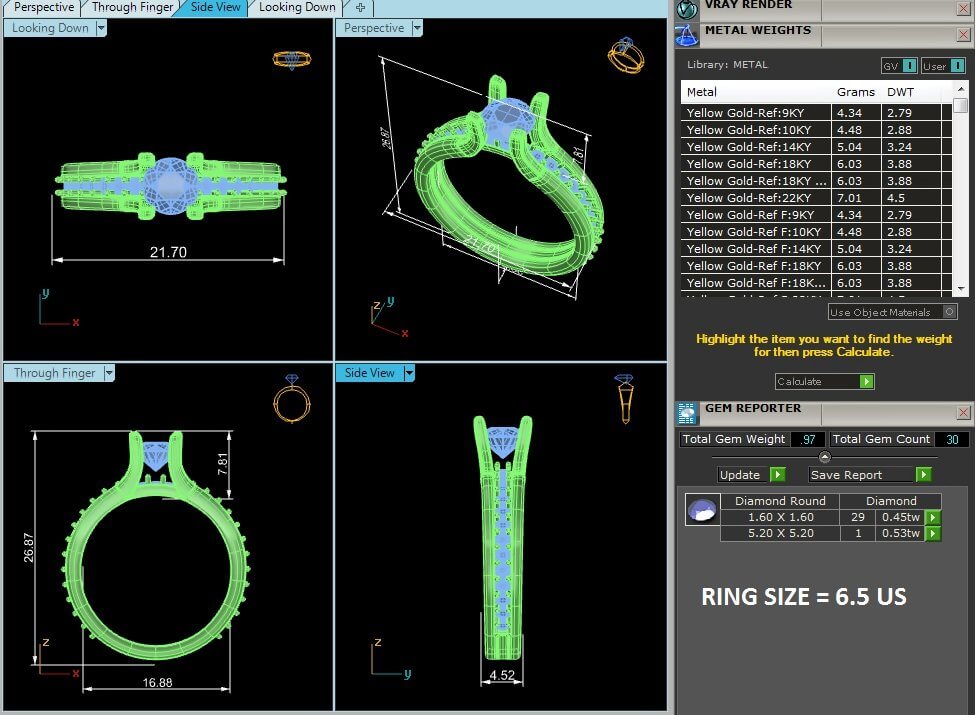This screenshot has height=715, width=979.
Task: Click green arrow for 0.53tw diamond row
Action: tap(932, 534)
